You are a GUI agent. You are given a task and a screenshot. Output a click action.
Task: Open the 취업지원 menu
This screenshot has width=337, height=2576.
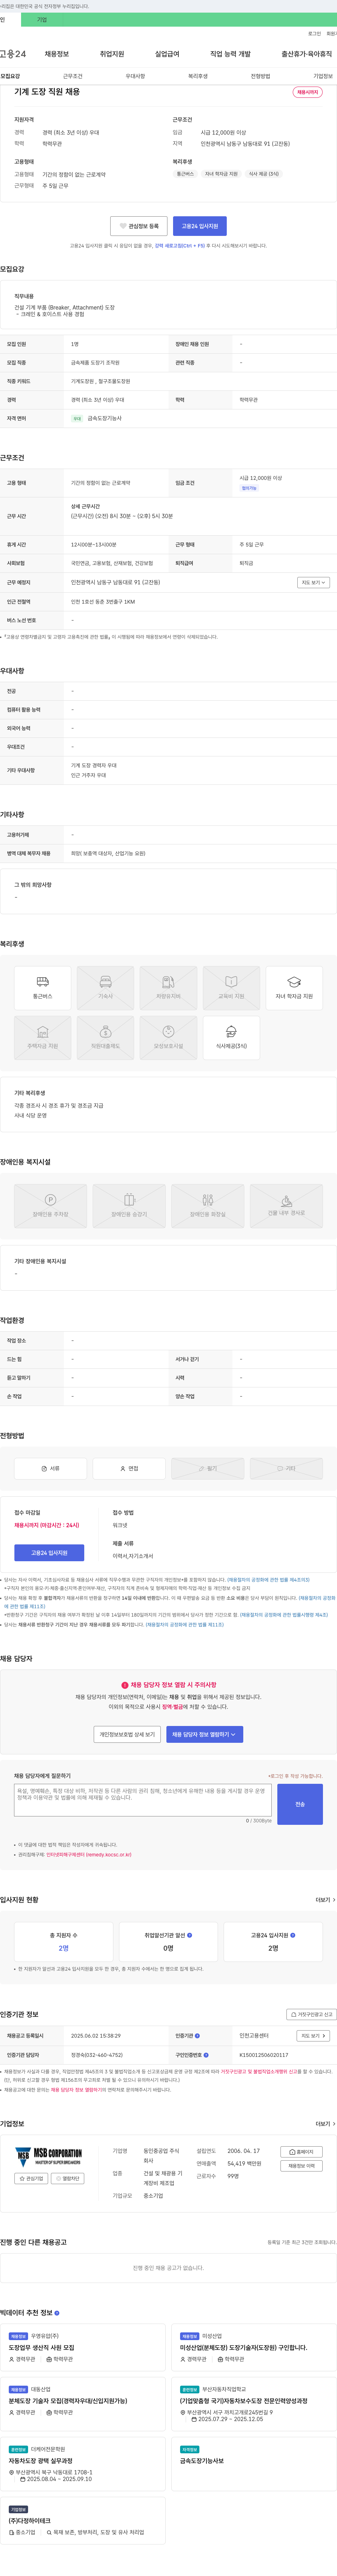click(x=112, y=54)
